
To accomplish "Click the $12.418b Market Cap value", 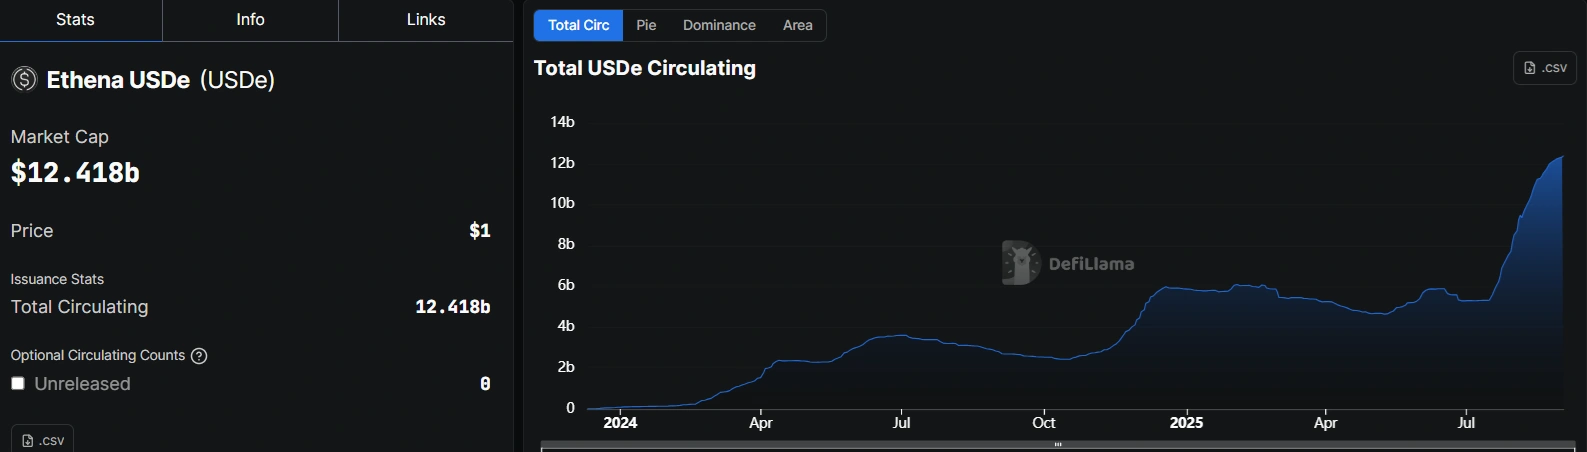I will (75, 173).
